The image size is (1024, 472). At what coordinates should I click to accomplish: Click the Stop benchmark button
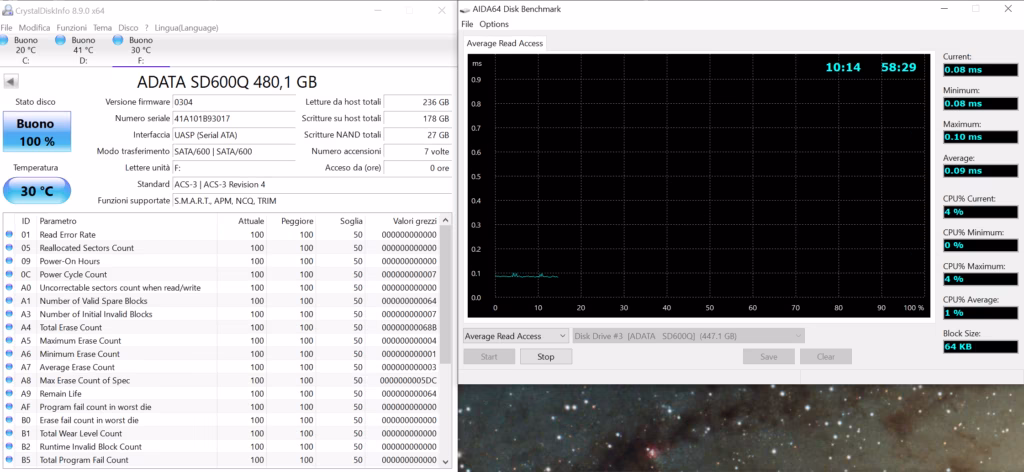pos(546,356)
